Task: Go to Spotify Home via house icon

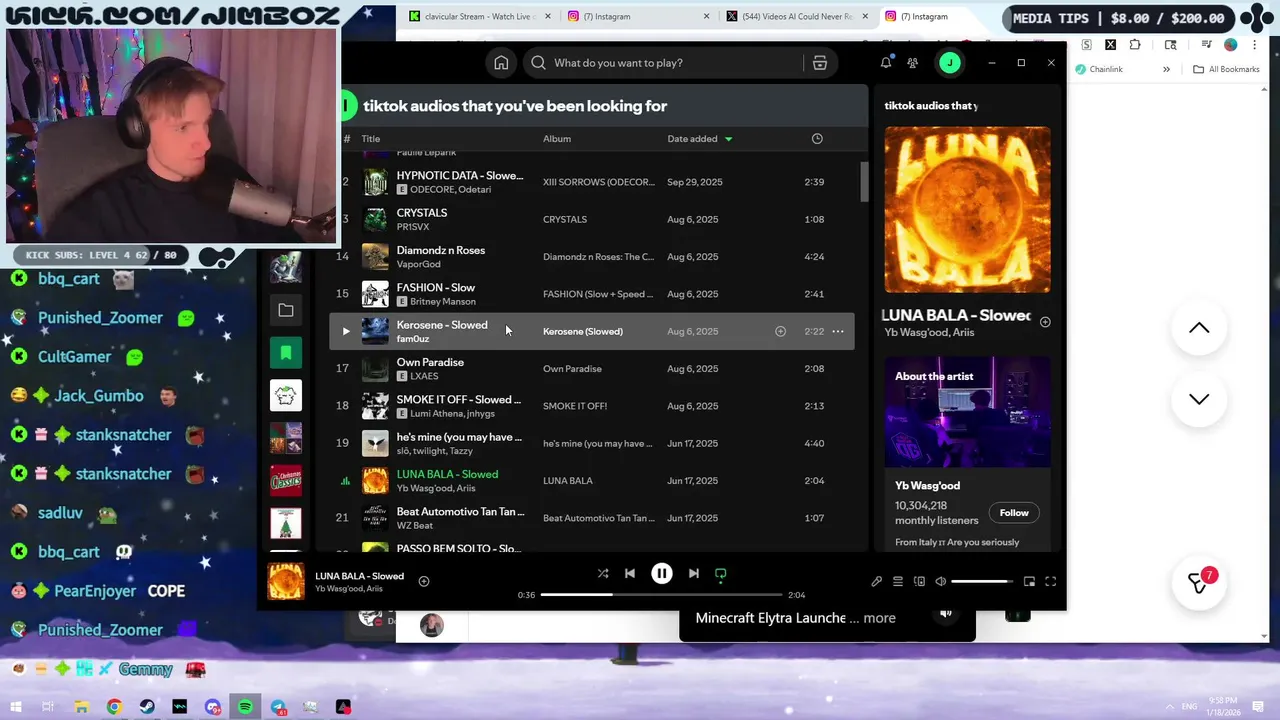Action: point(501,63)
